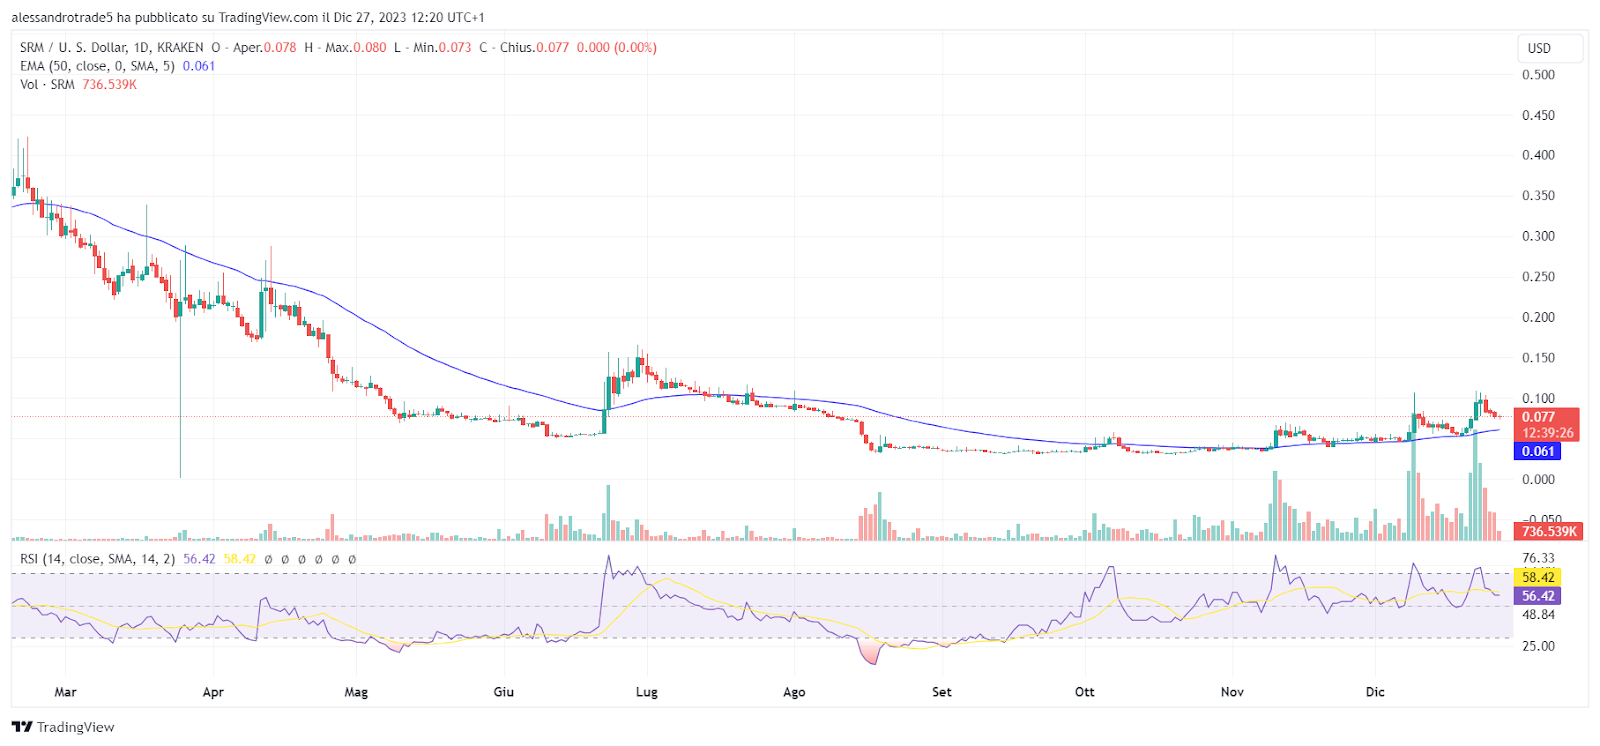
Task: Click the 0.500 price axis label
Action: pyautogui.click(x=1538, y=75)
